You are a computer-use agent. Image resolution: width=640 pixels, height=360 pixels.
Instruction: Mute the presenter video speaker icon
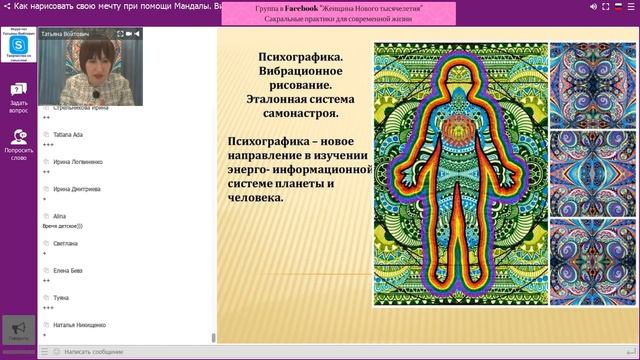tap(137, 34)
